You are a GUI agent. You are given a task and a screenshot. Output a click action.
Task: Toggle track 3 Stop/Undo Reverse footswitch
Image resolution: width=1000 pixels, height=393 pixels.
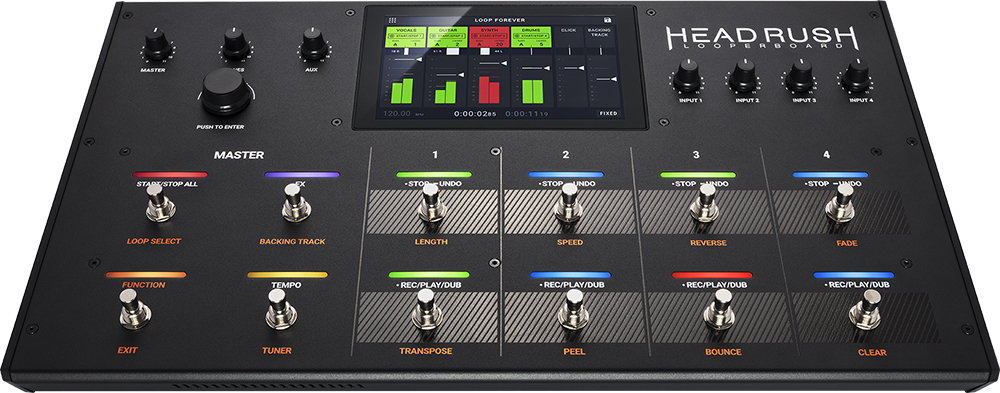click(x=705, y=203)
